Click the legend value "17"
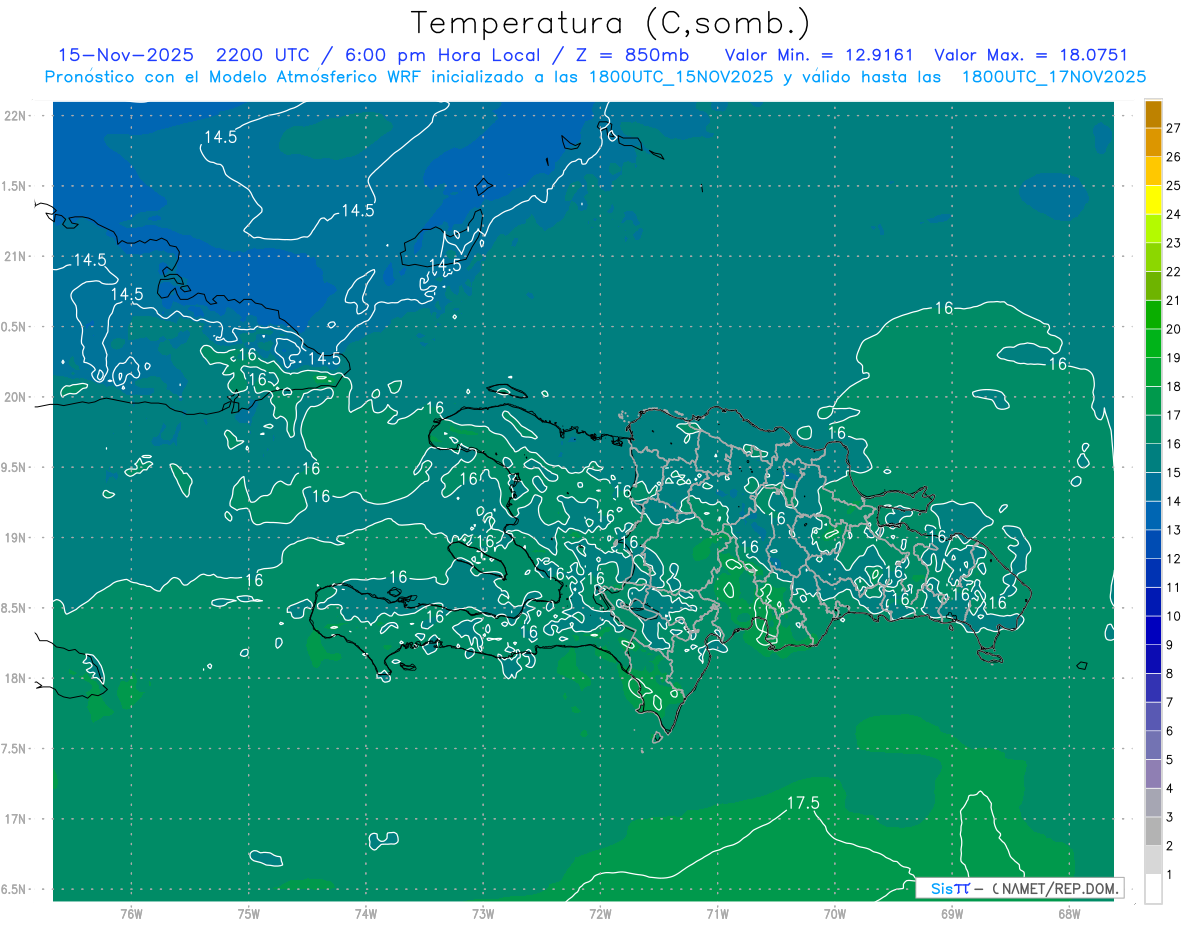This screenshot has height=927, width=1200. coord(1174,415)
